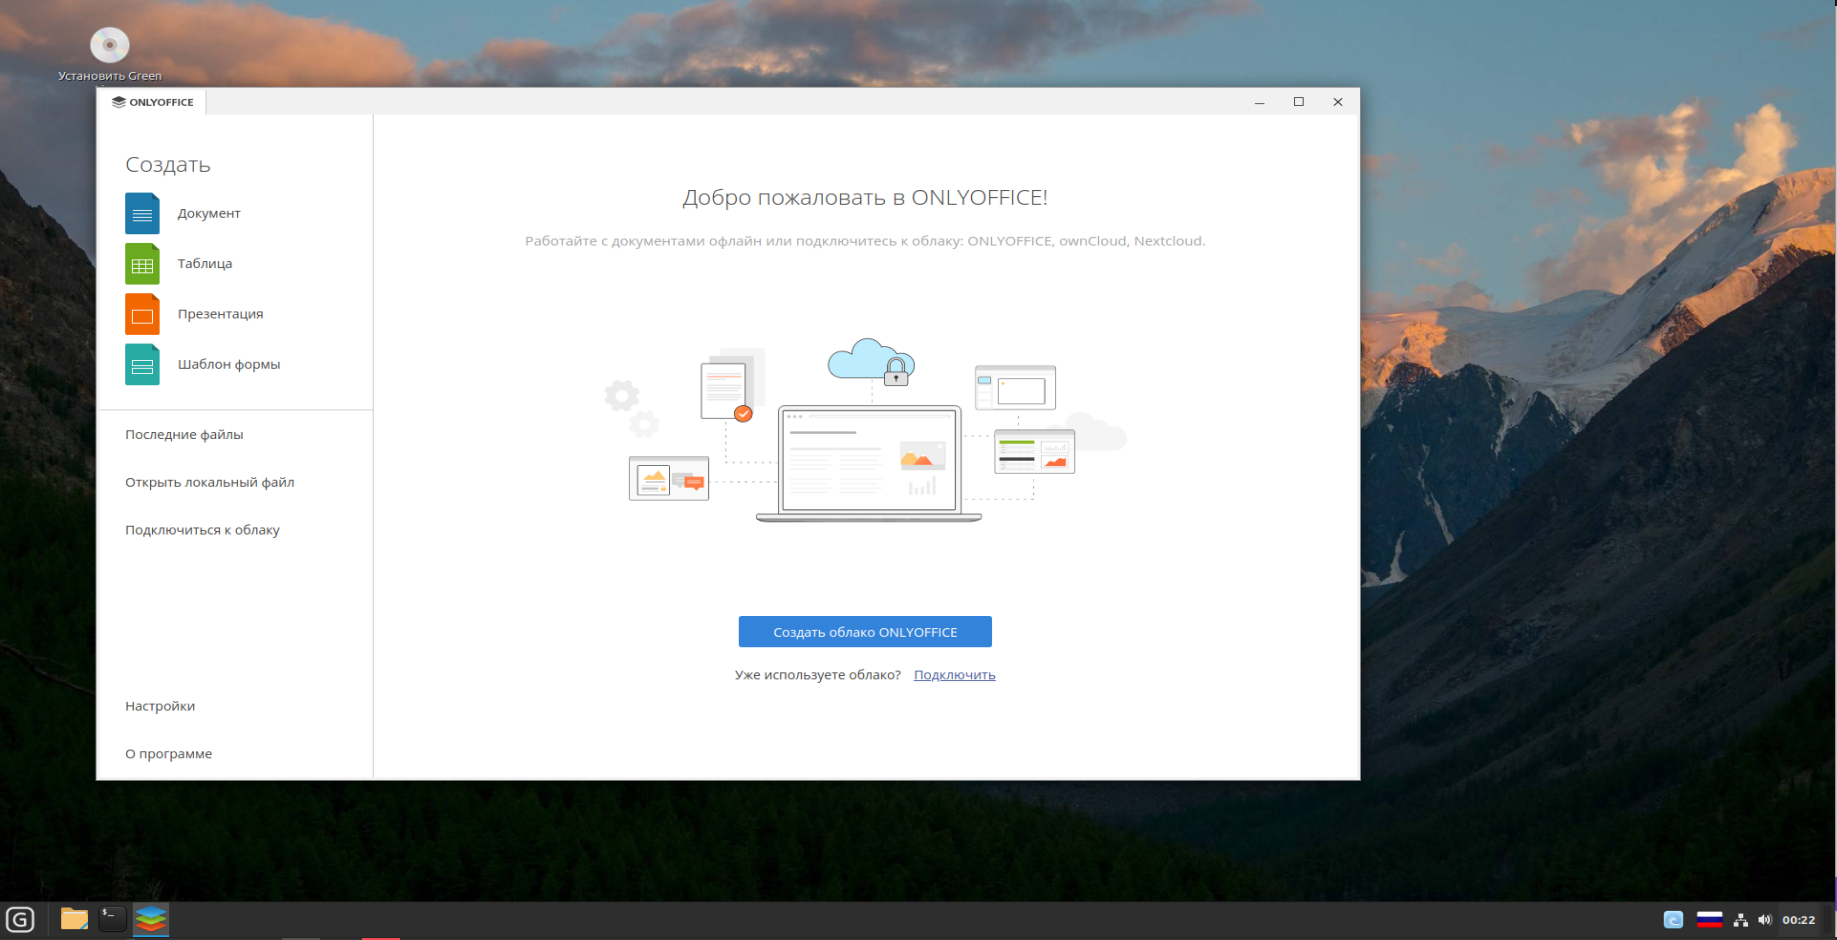
Task: Open the Последние файлы section
Action: 184,434
